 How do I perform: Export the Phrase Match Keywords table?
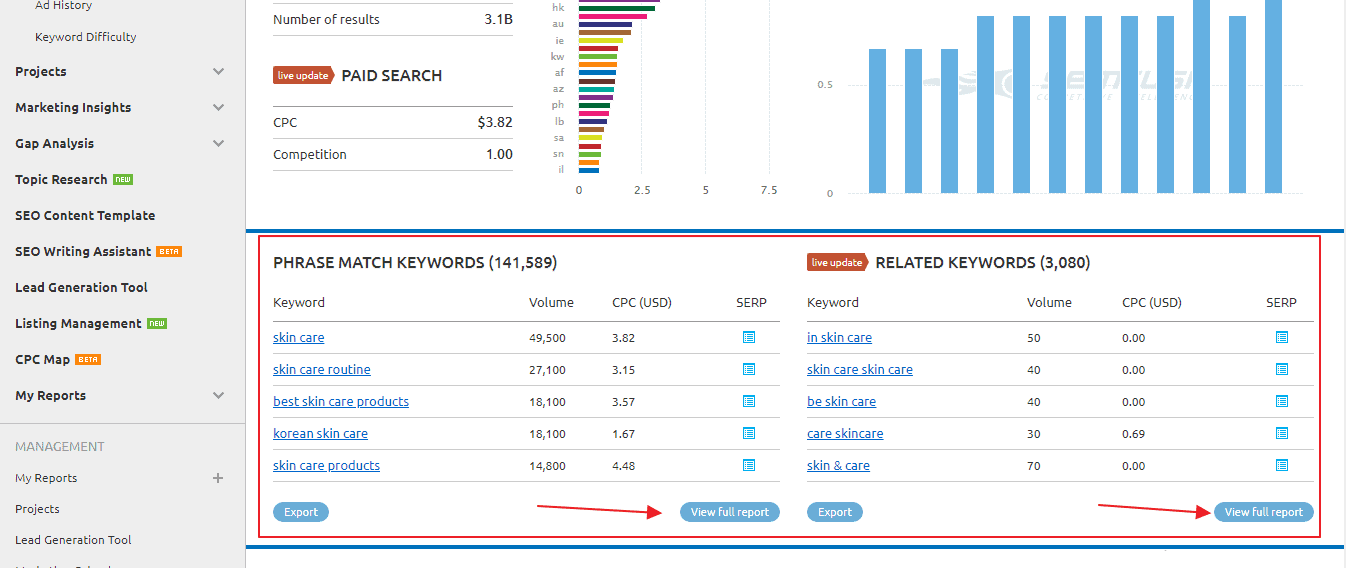301,512
